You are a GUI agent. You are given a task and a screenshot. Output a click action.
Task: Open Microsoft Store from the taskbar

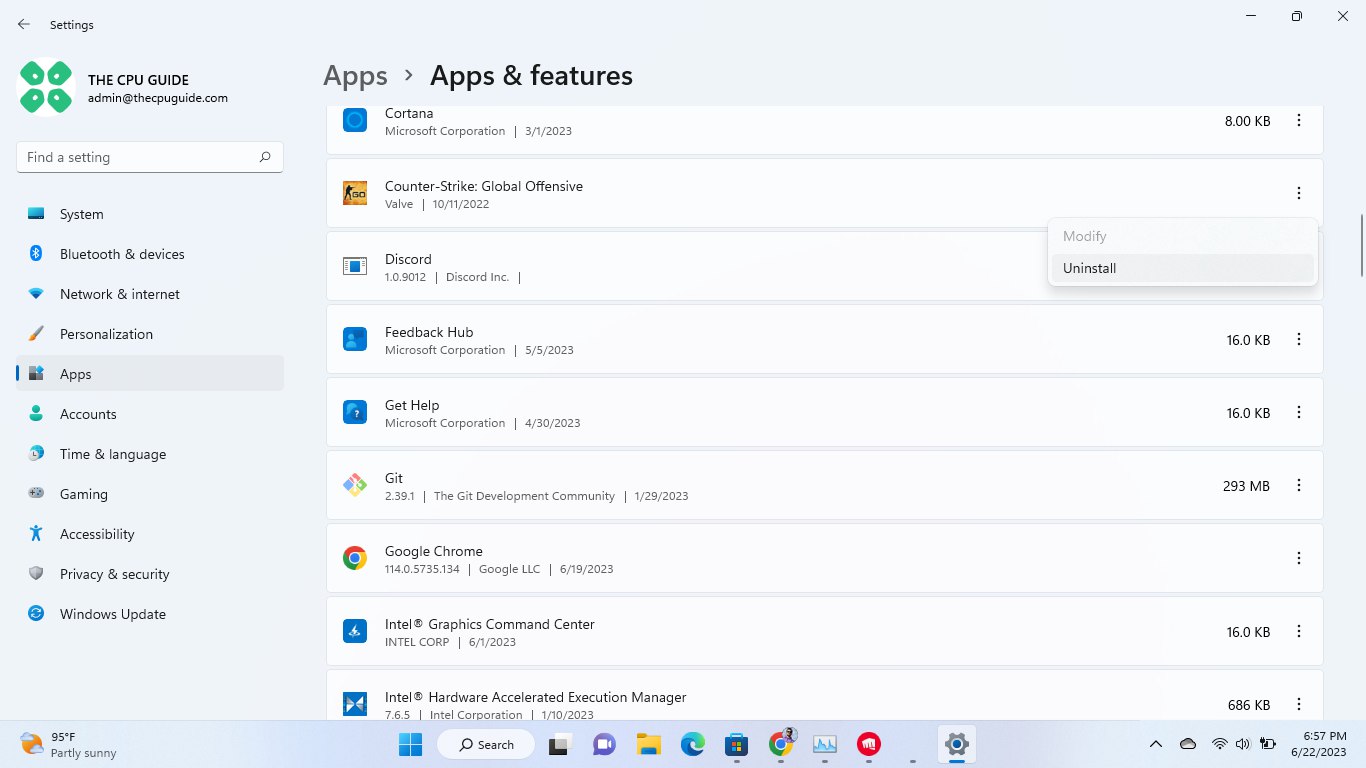click(737, 744)
